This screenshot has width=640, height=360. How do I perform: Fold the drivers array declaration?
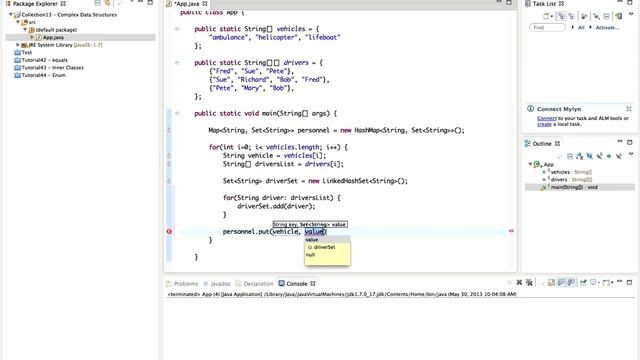click(177, 63)
